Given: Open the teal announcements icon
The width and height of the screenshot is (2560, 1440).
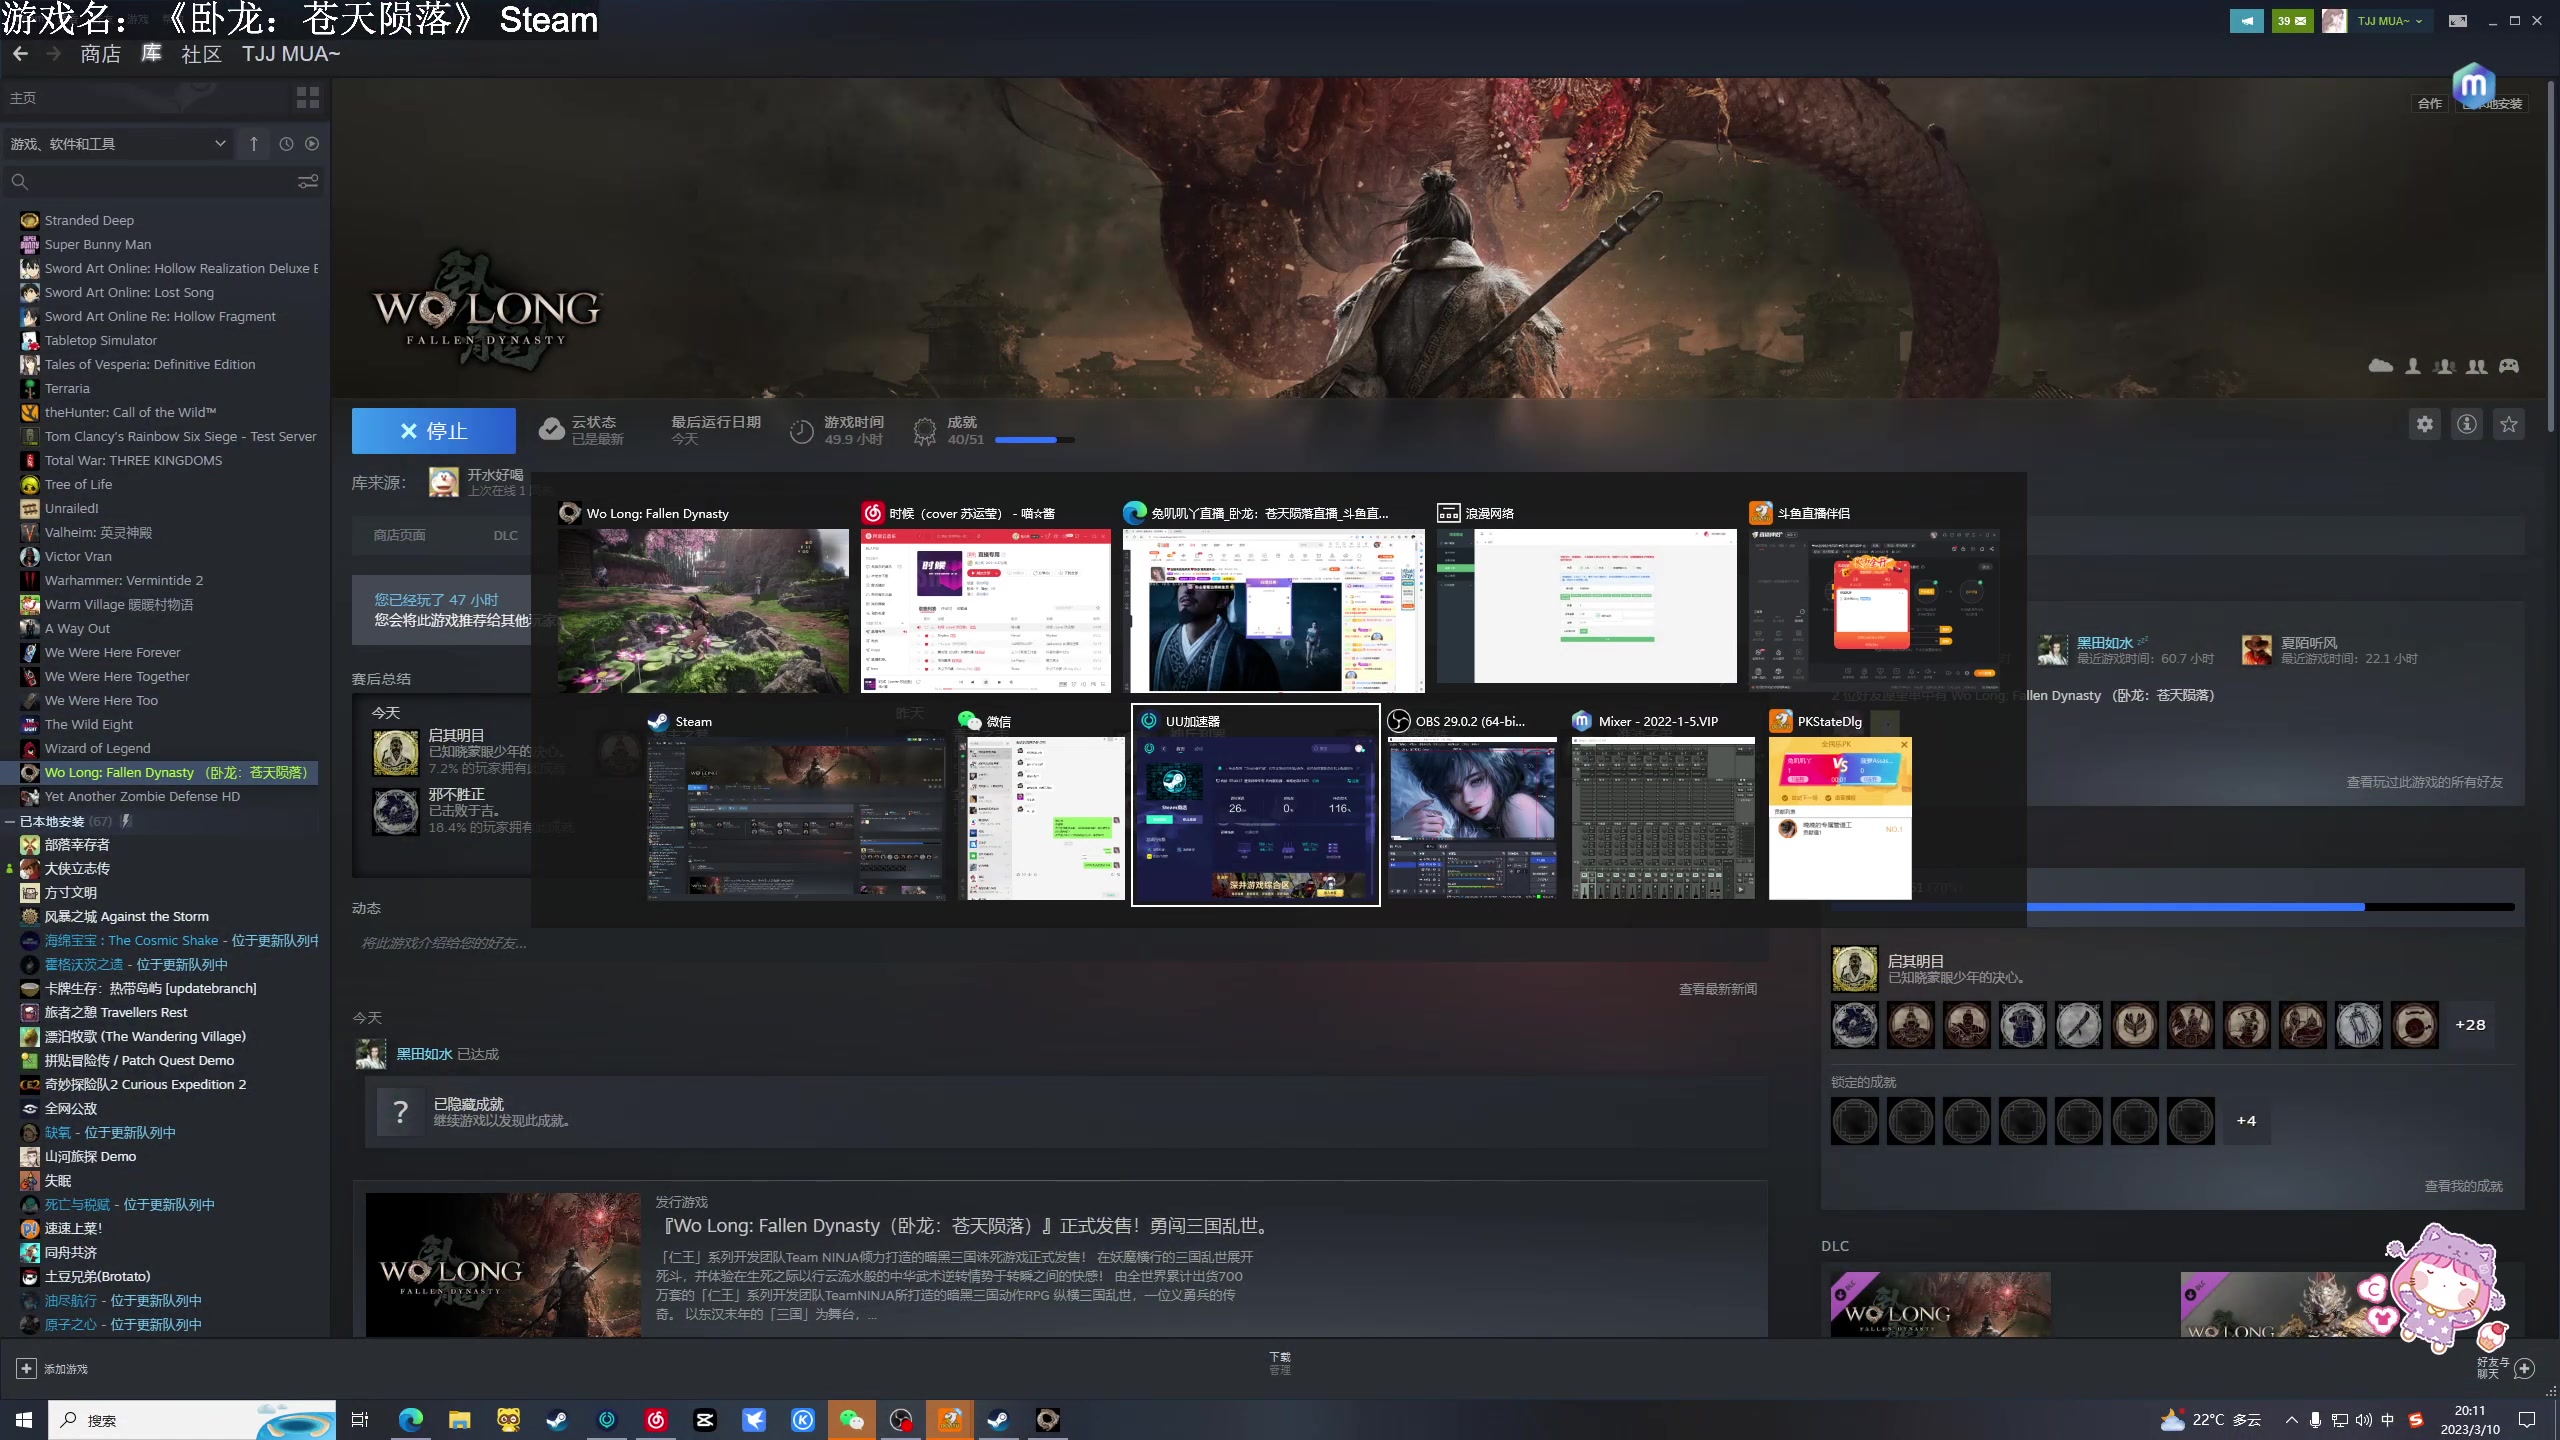Looking at the screenshot, I should pyautogui.click(x=2246, y=21).
